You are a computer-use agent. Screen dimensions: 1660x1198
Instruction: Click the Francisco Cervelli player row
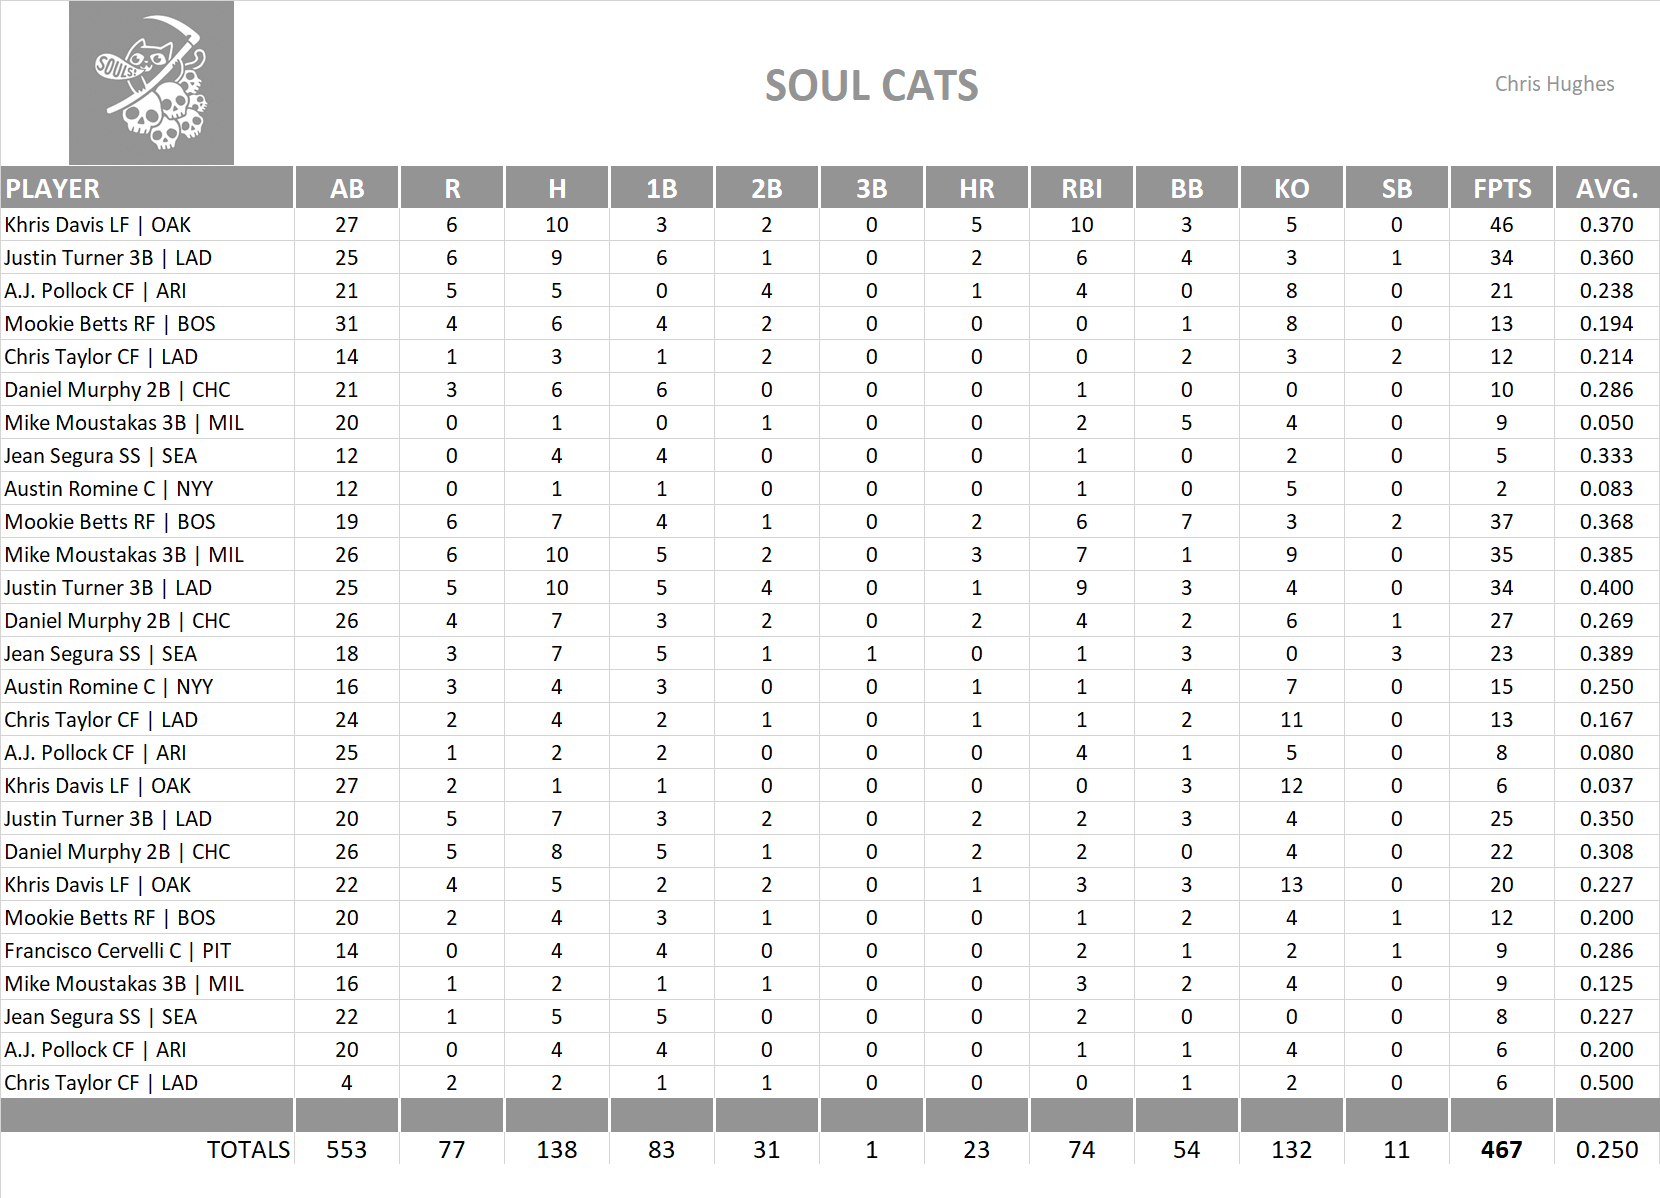click(117, 951)
